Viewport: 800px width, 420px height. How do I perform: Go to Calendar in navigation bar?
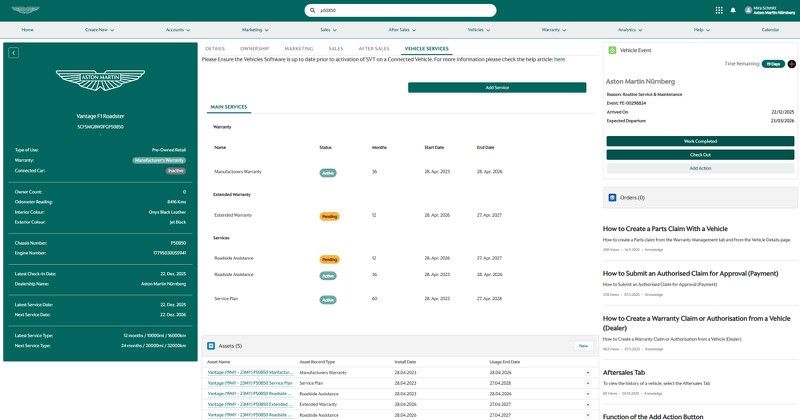coord(770,30)
